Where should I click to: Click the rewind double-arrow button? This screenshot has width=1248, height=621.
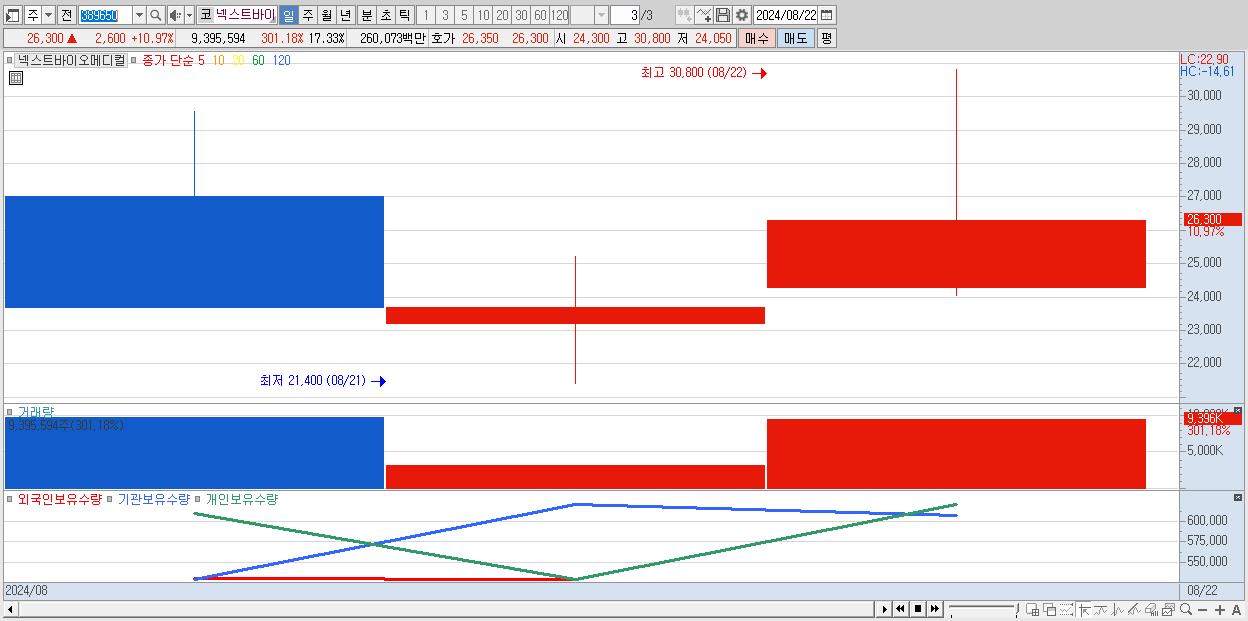(900, 609)
